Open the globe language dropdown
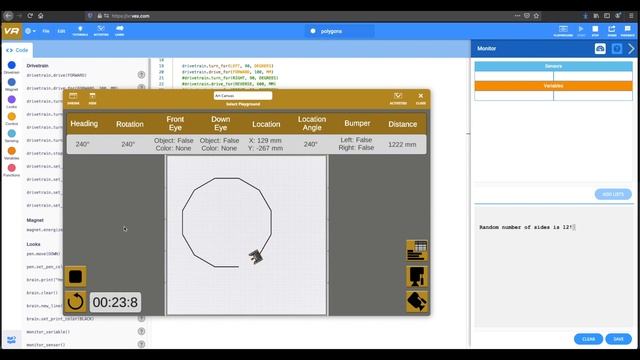Image resolution: width=640 pixels, height=360 pixels. 30,31
